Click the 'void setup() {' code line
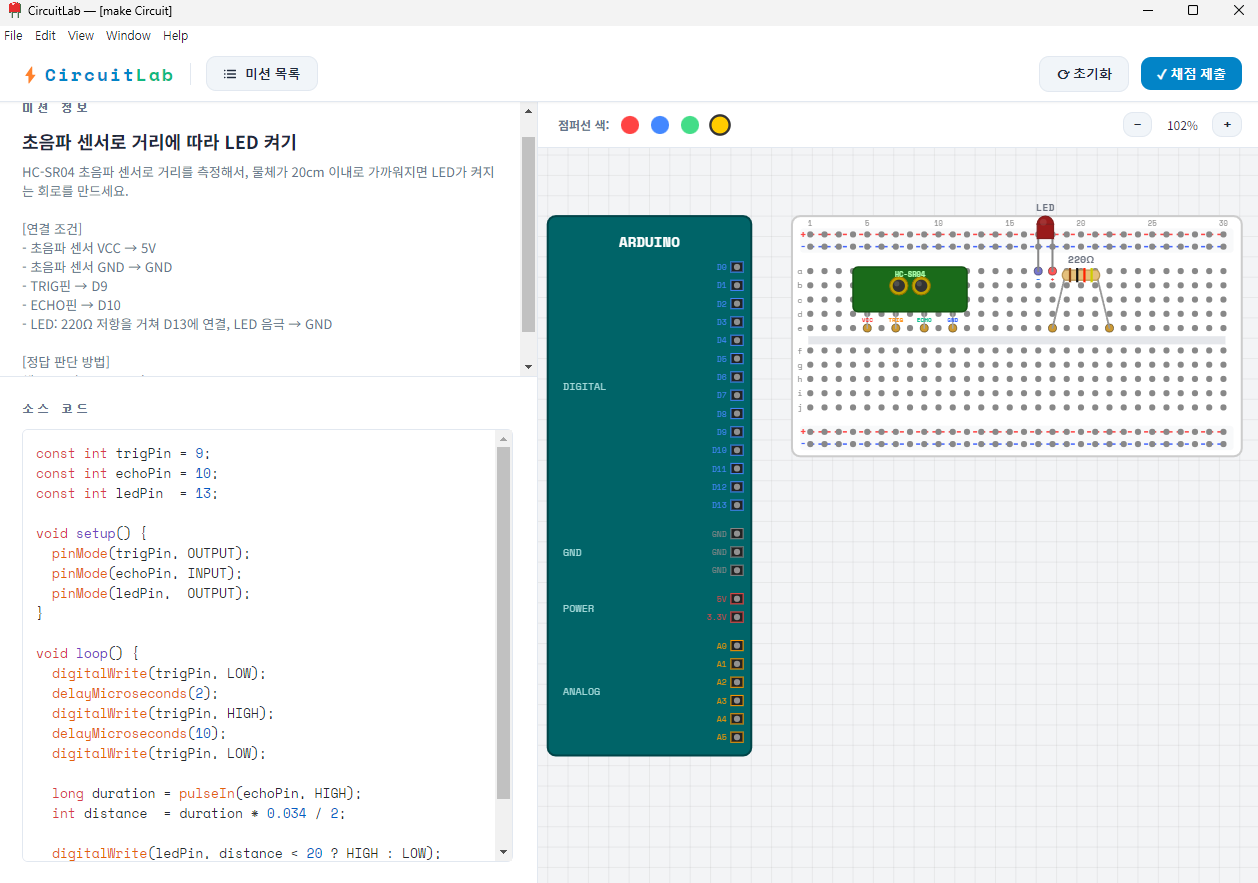The image size is (1258, 883). [x=92, y=533]
